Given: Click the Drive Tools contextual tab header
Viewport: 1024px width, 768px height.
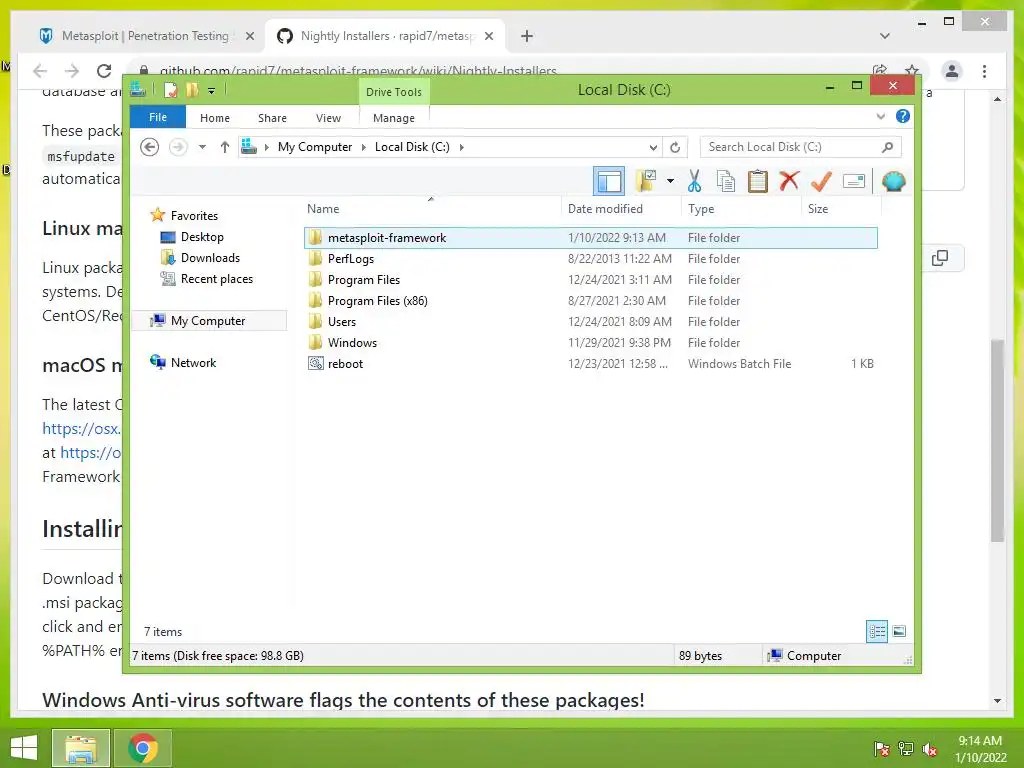Looking at the screenshot, I should pos(394,91).
